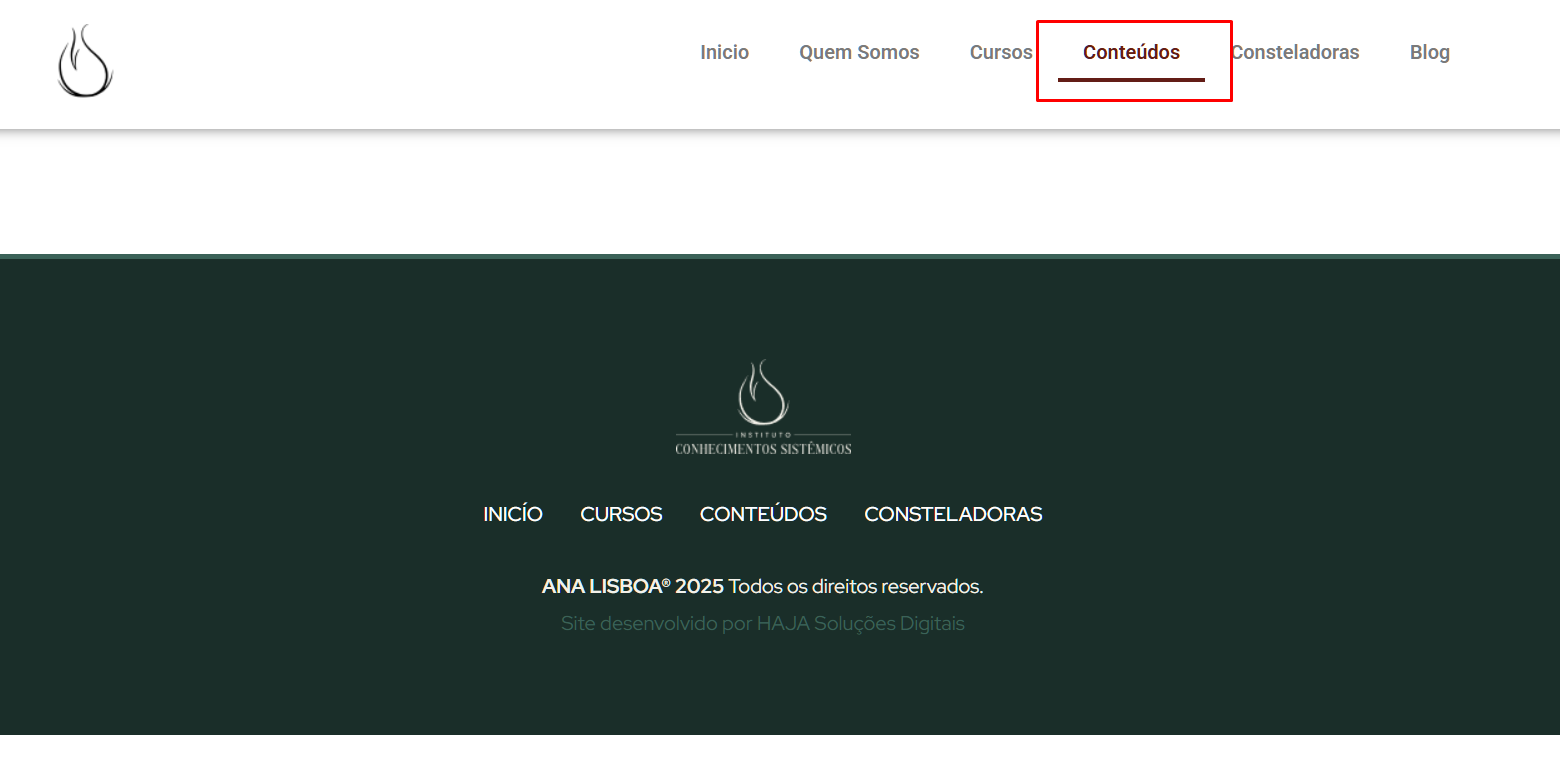This screenshot has width=1560, height=758.
Task: Open the CURSOS footer link
Action: (x=621, y=514)
